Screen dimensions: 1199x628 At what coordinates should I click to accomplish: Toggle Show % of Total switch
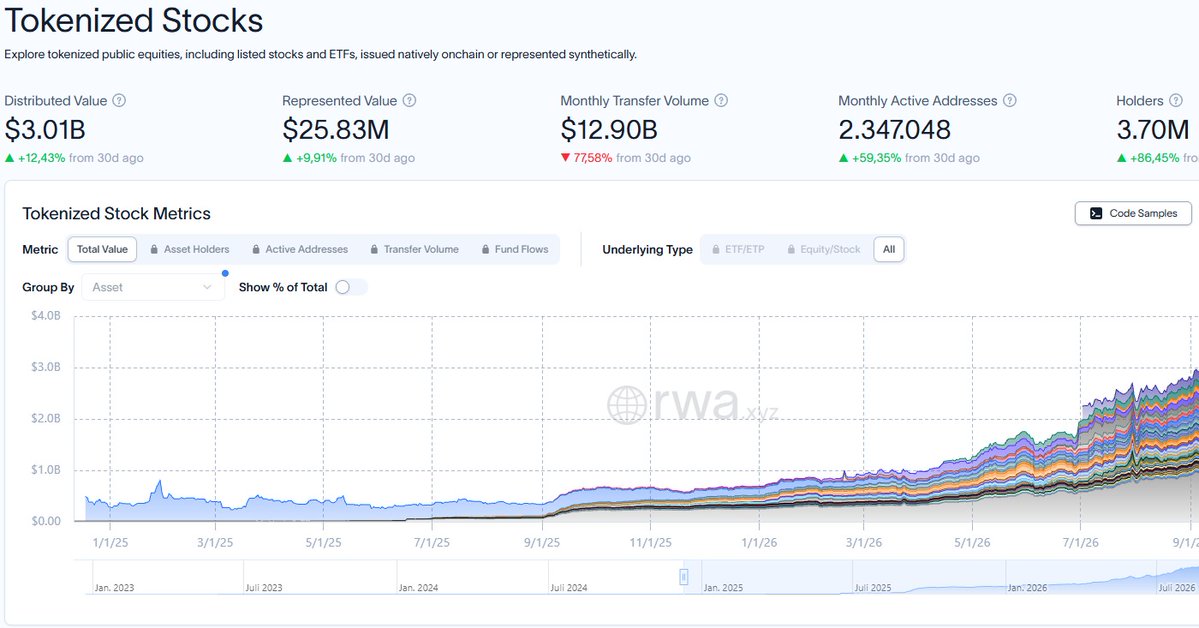click(351, 287)
